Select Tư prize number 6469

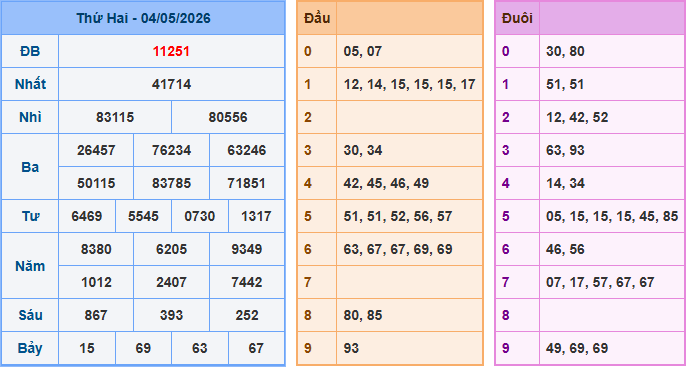86,216
